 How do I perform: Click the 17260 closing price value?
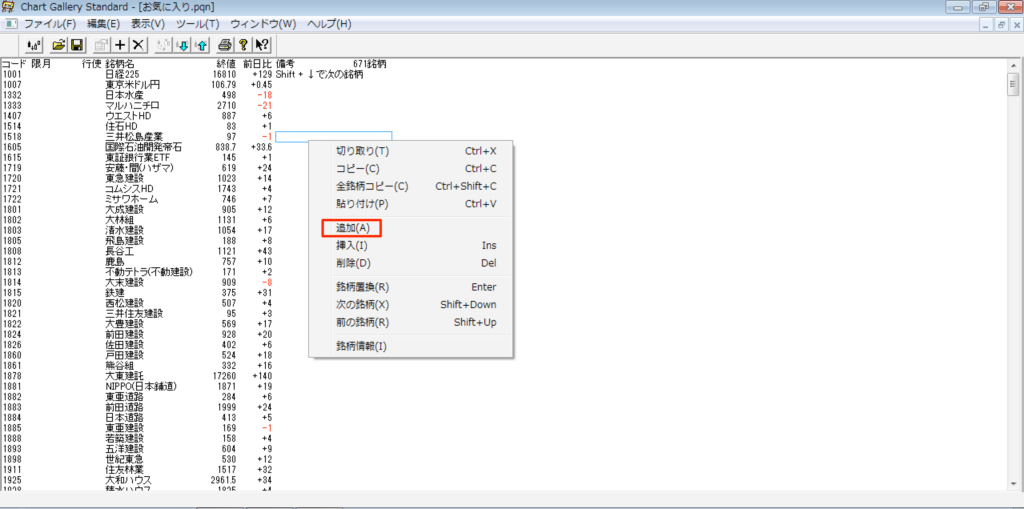click(x=225, y=376)
